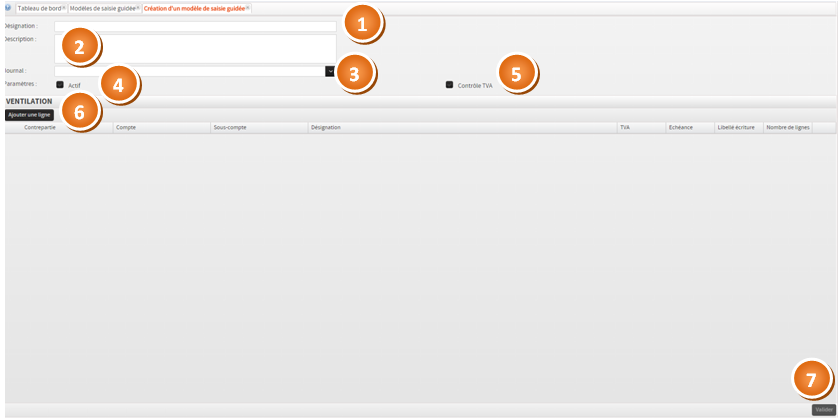Click the Libellé écriture column header

[x=739, y=127]
